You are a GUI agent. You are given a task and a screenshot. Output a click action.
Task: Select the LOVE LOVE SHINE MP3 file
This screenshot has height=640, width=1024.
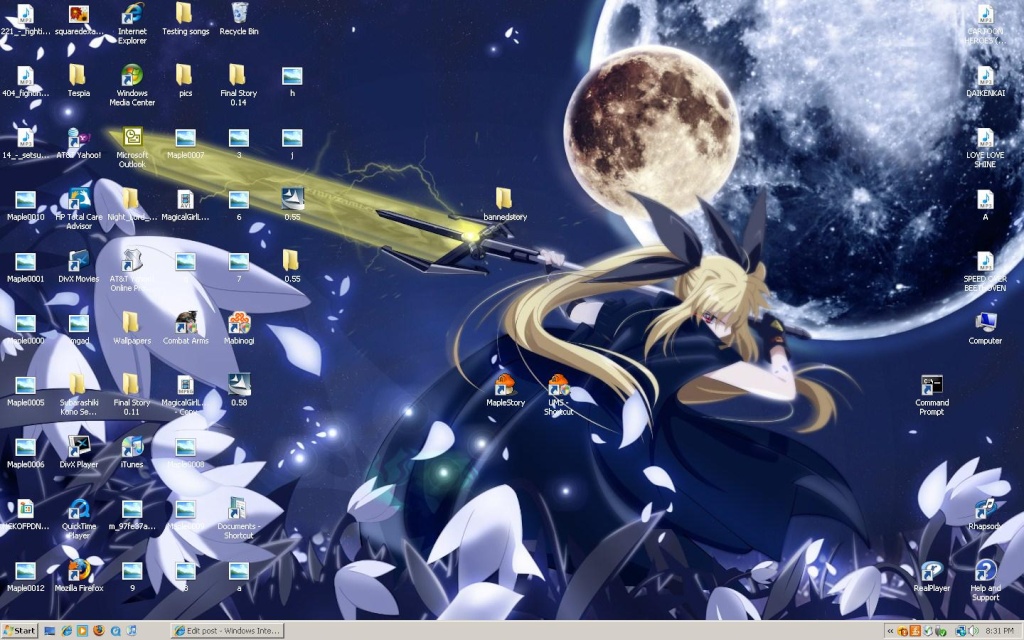[985, 147]
